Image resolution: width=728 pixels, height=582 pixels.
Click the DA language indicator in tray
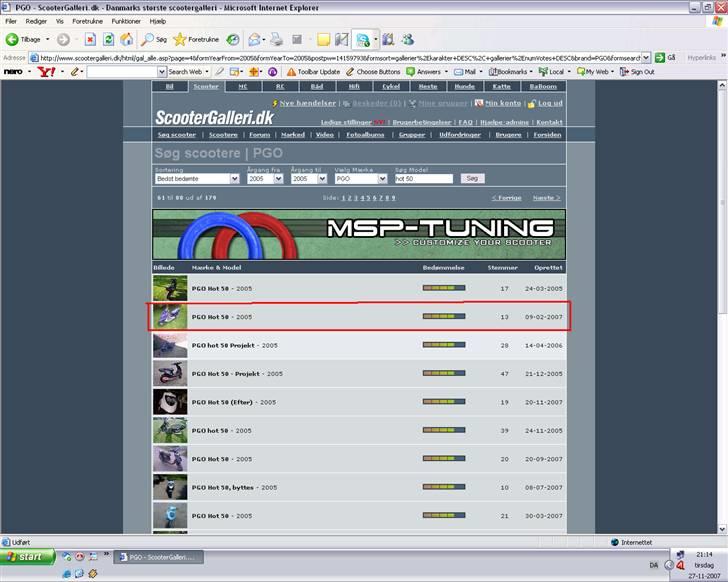(x=653, y=565)
